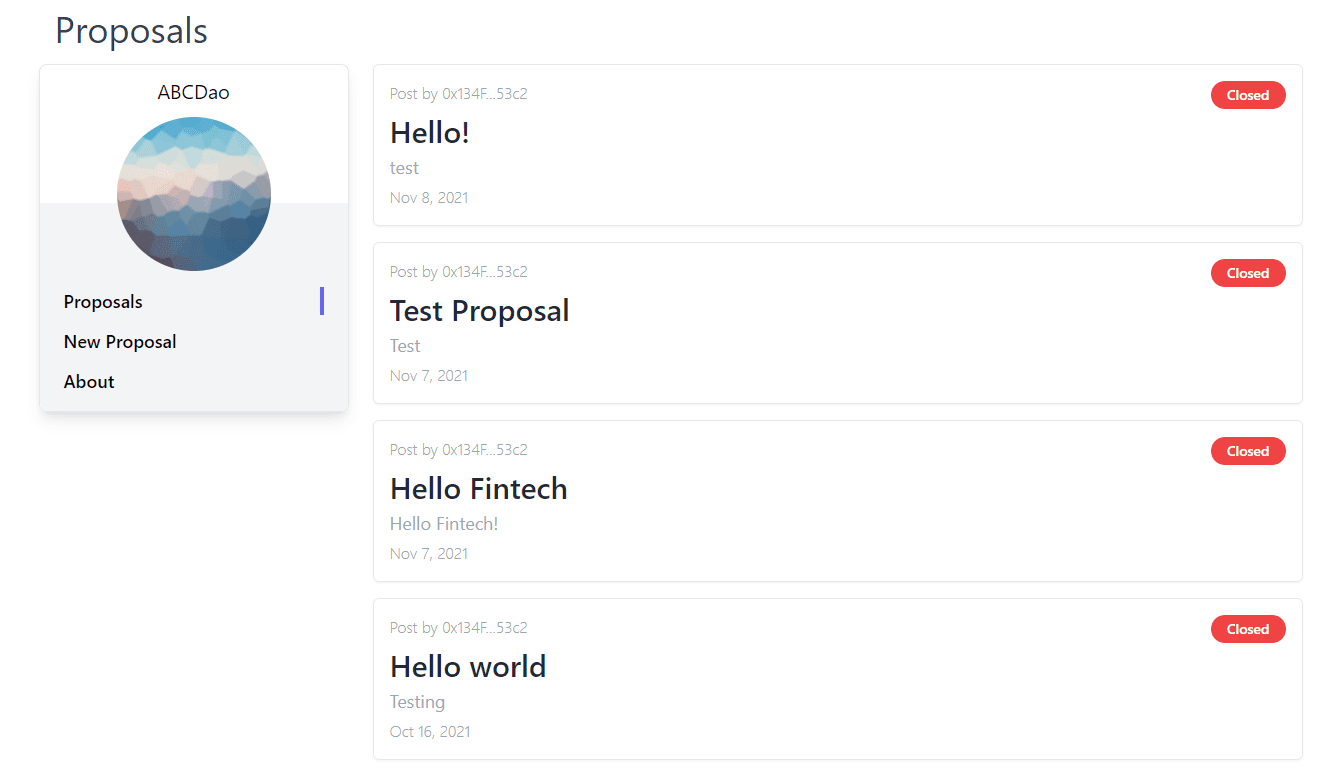Click author address on Hello! proposal

[485, 94]
